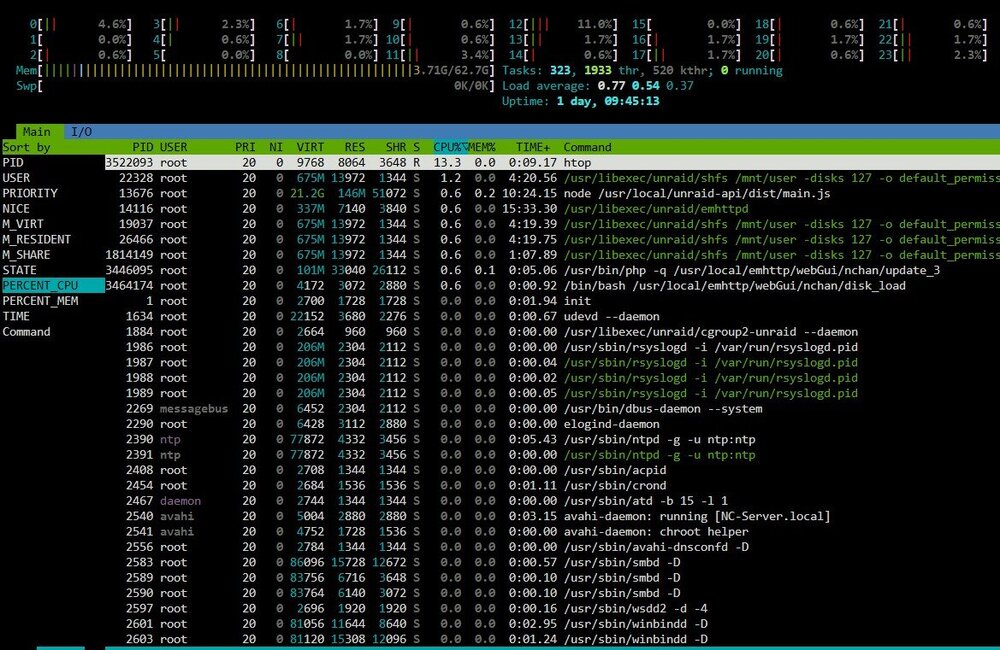Select M_SHARE sort option
This screenshot has width=1000, height=650.
[52, 255]
